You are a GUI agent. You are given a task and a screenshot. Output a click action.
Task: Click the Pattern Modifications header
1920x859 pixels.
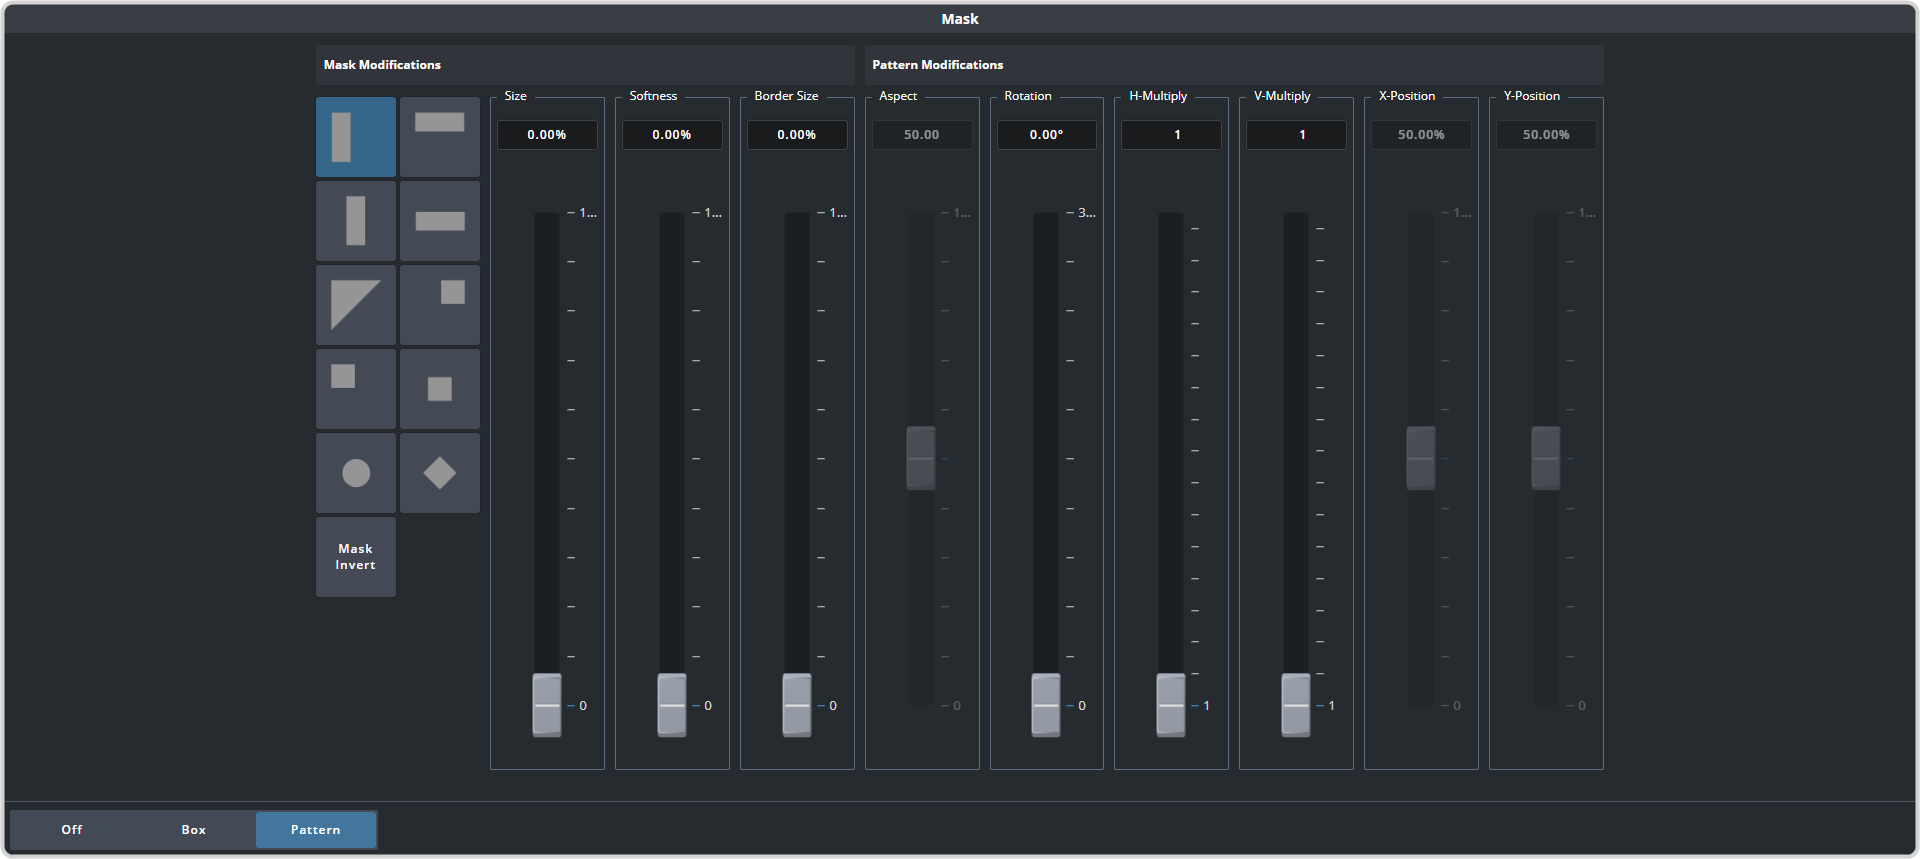(x=1234, y=65)
